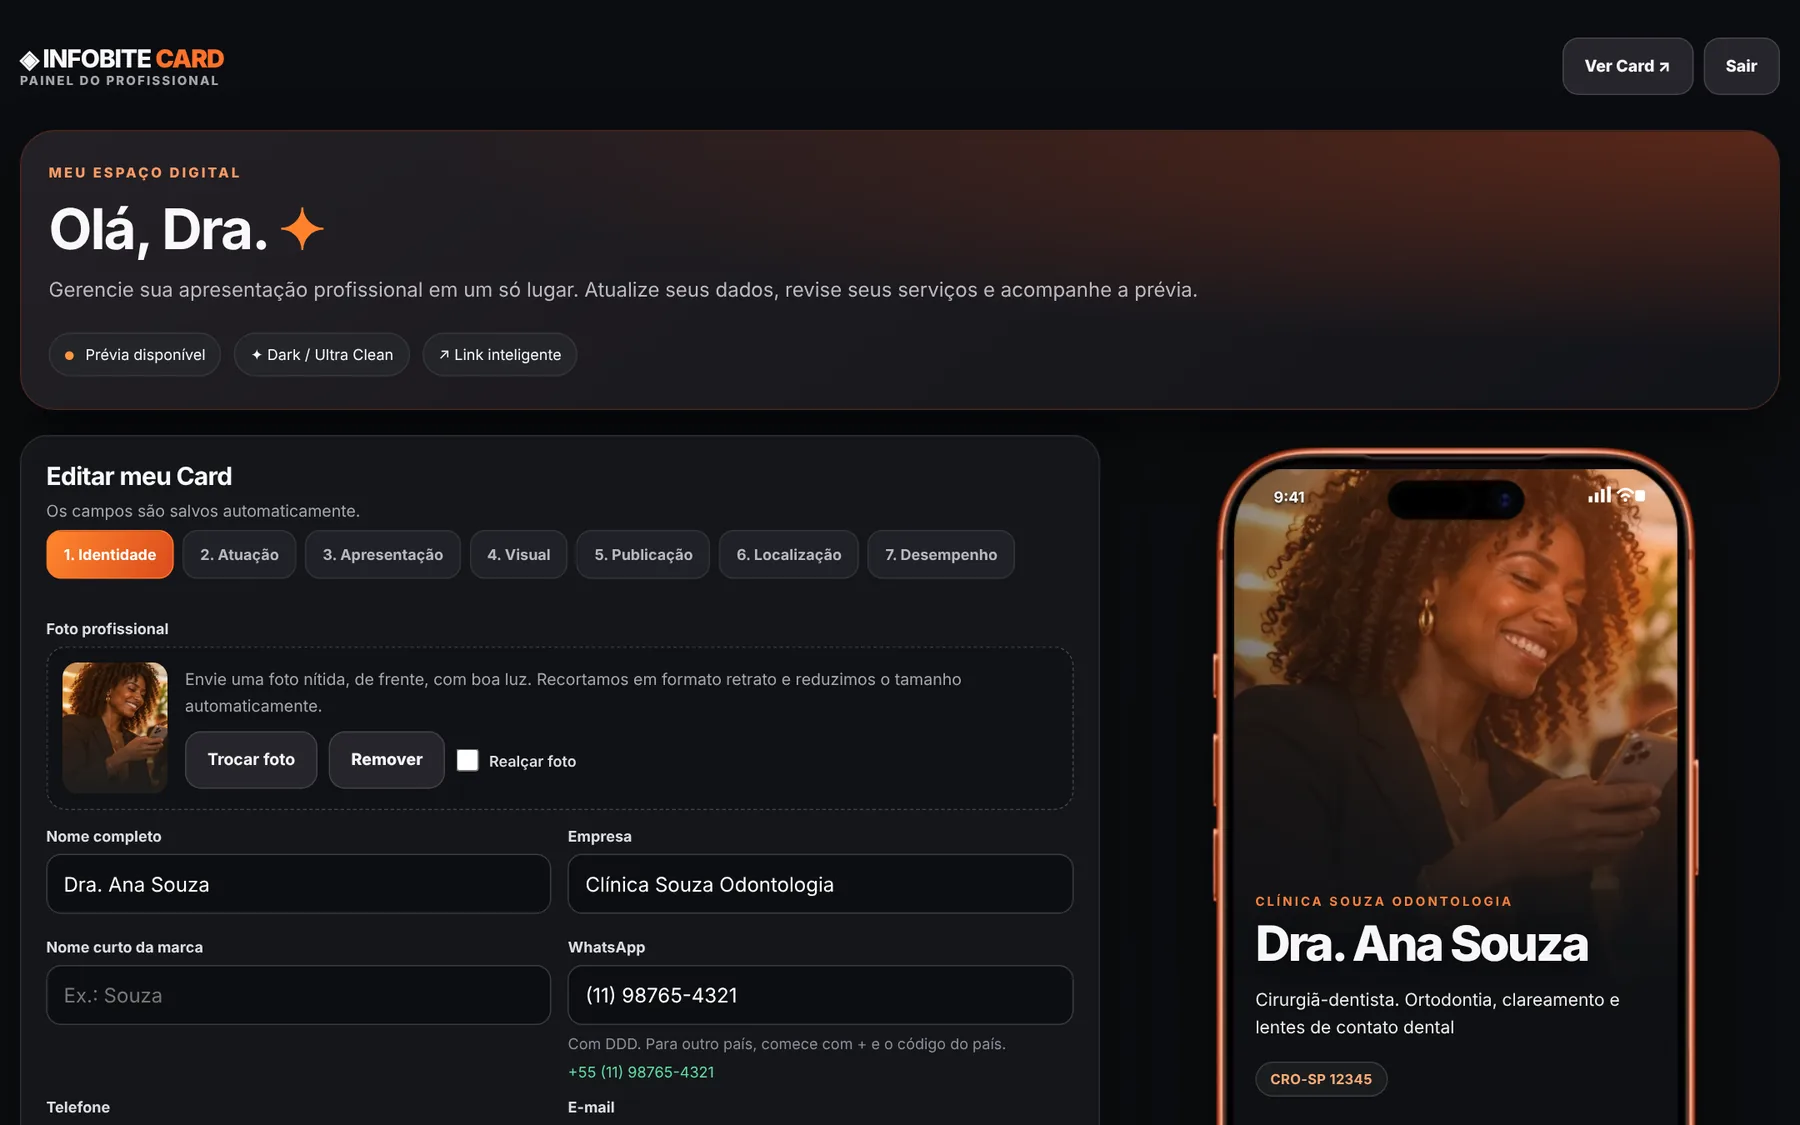This screenshot has width=1800, height=1125.
Task: Open the Link inteligente chip
Action: coord(500,355)
